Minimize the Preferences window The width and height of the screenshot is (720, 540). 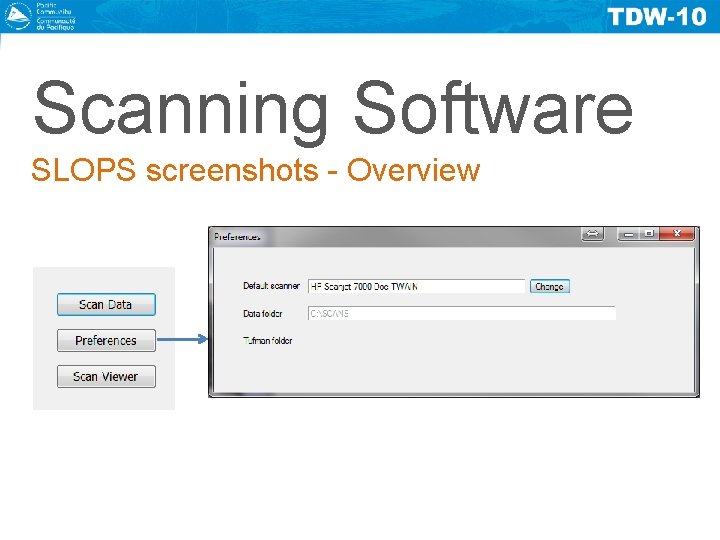tap(629, 234)
